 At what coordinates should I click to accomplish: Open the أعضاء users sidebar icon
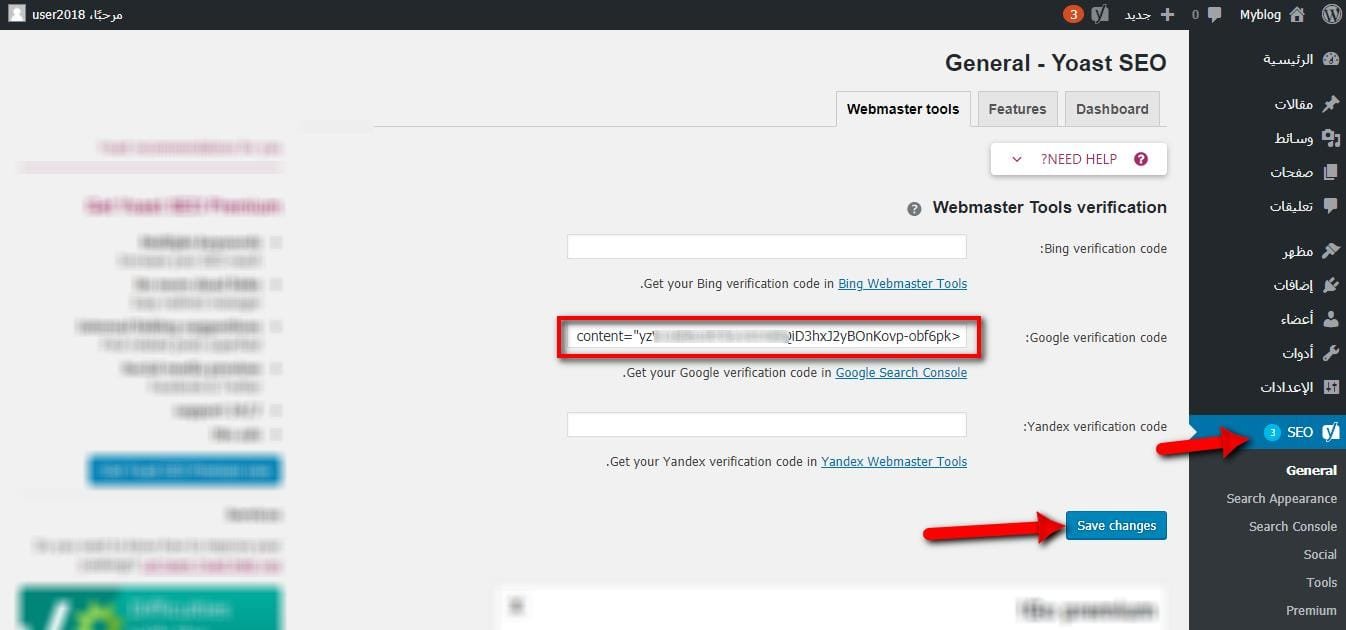coord(1331,318)
